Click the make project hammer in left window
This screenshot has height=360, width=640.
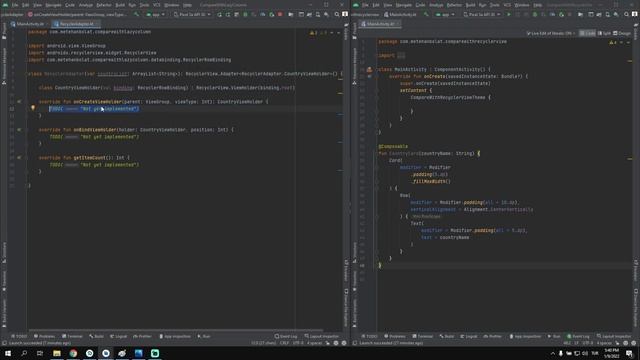pos(136,14)
